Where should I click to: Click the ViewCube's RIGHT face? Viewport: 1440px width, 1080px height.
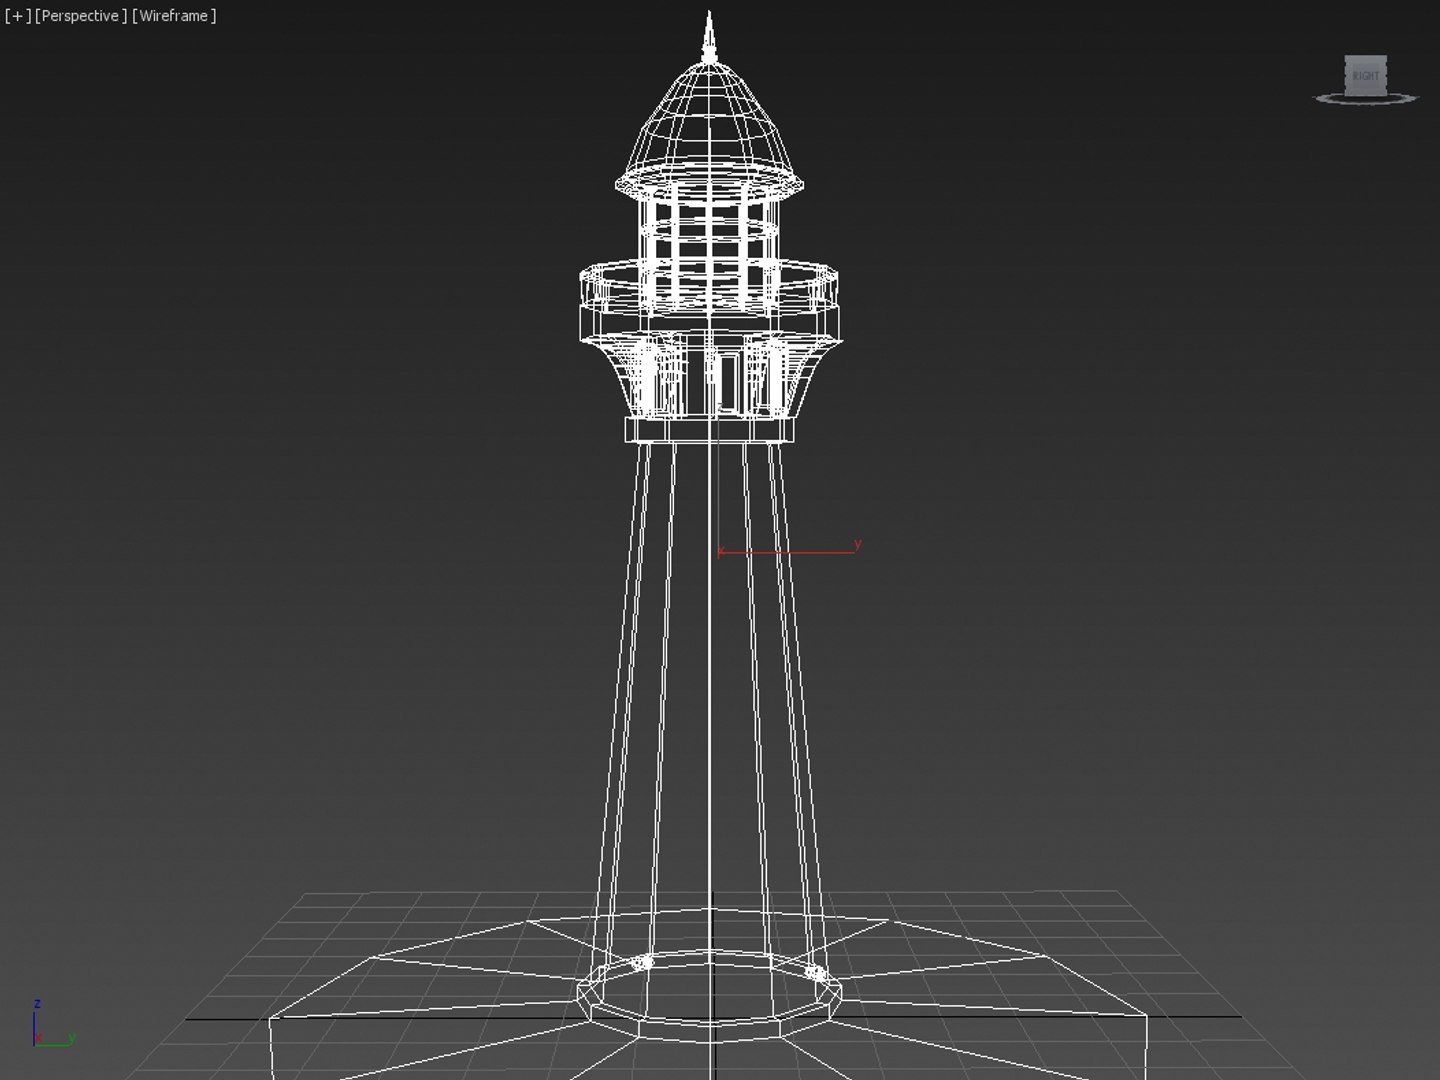click(1366, 75)
